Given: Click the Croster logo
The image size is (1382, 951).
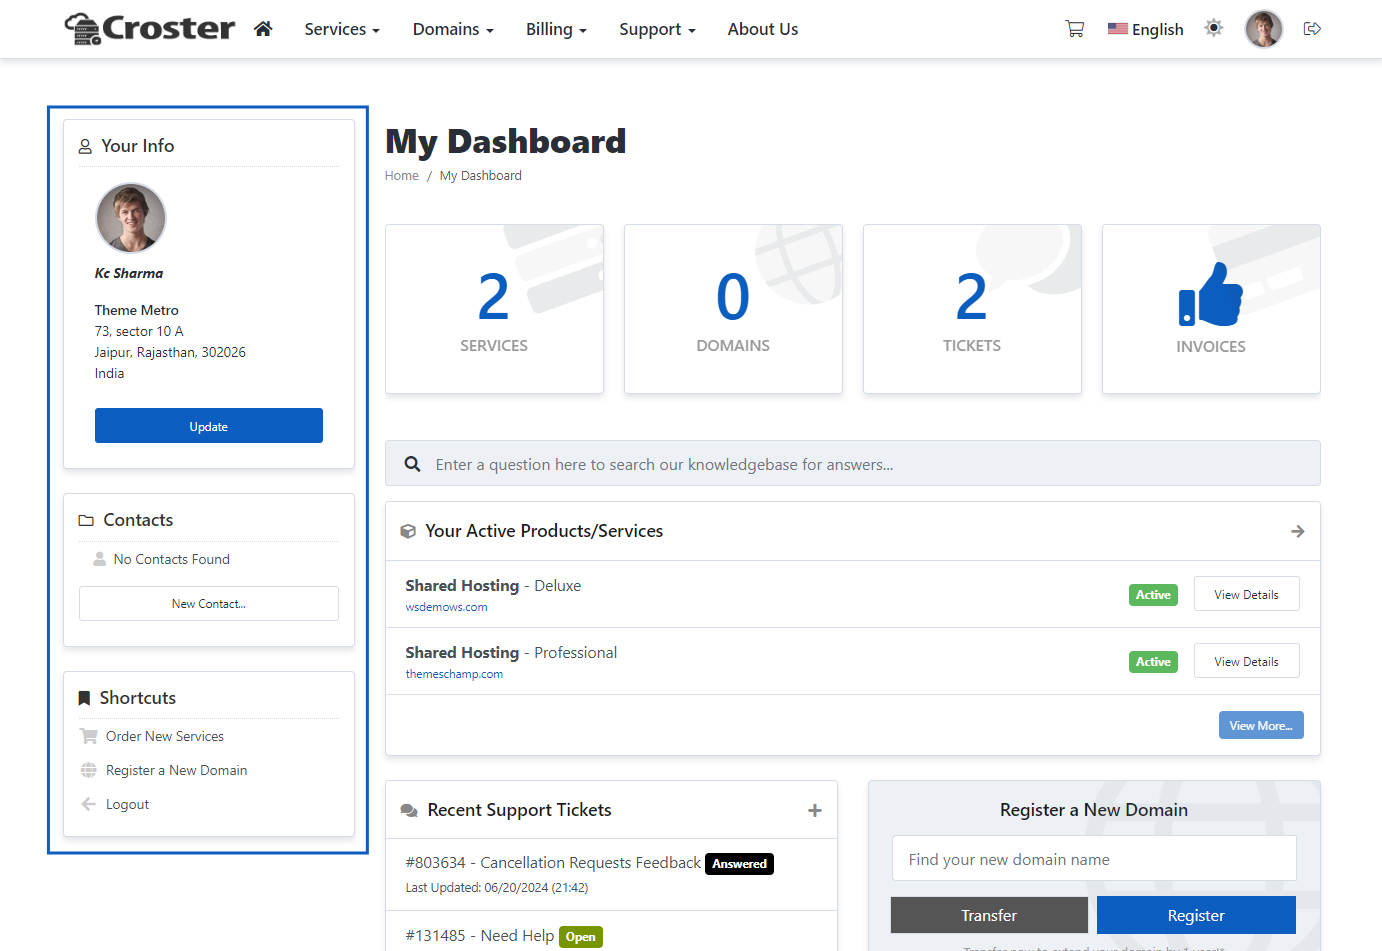Looking at the screenshot, I should pos(150,28).
